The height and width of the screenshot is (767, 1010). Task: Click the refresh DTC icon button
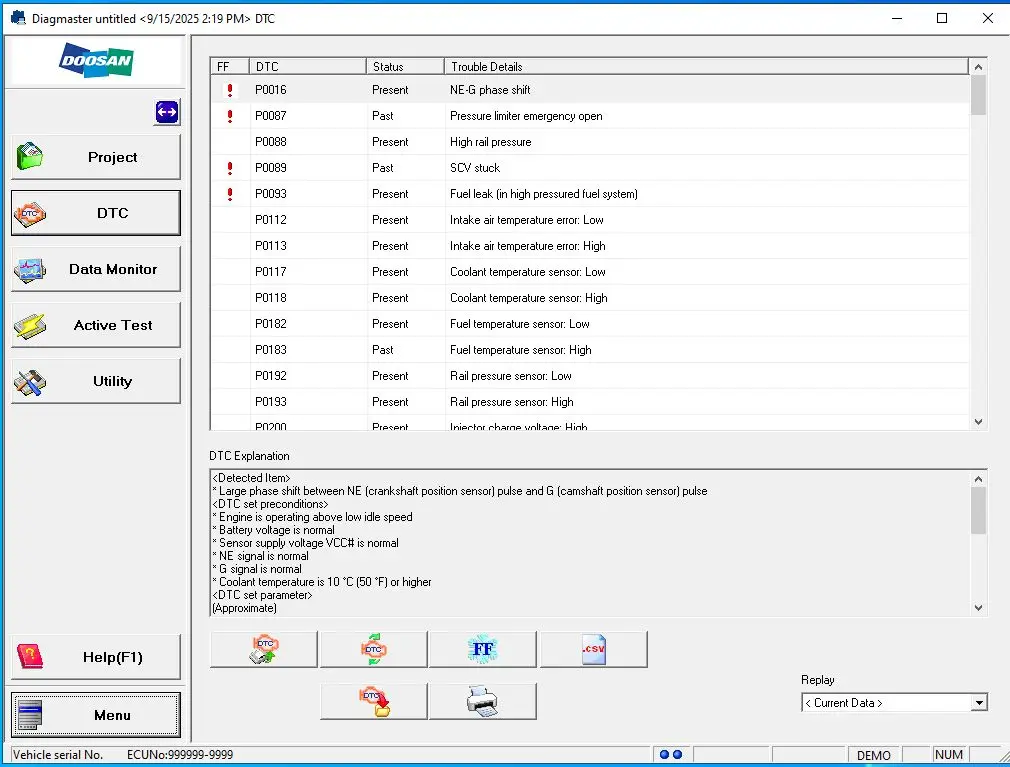[374, 649]
